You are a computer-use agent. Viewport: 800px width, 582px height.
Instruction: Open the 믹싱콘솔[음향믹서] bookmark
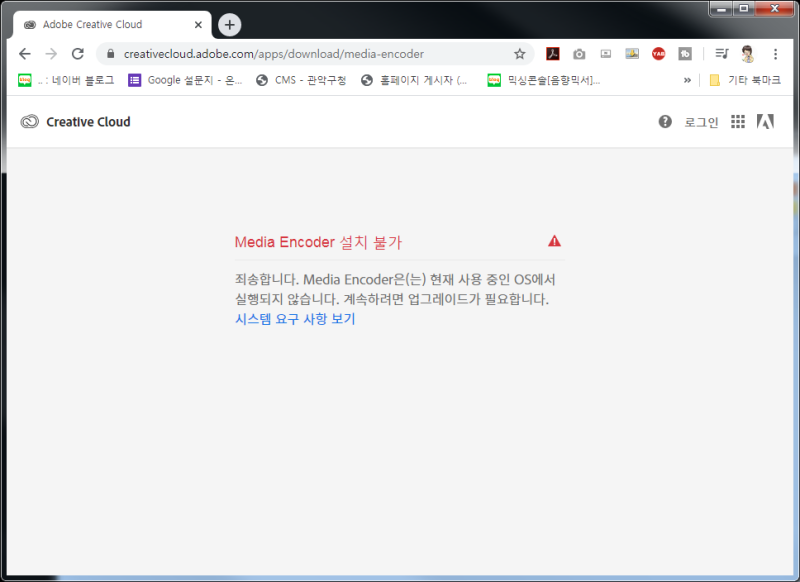tap(544, 80)
